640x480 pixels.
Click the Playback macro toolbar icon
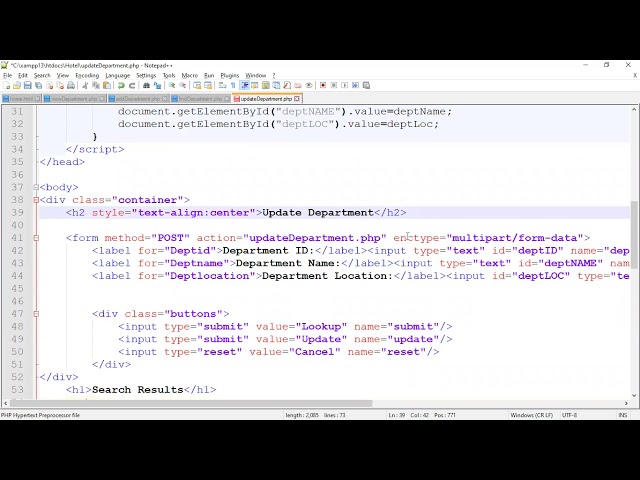[344, 86]
